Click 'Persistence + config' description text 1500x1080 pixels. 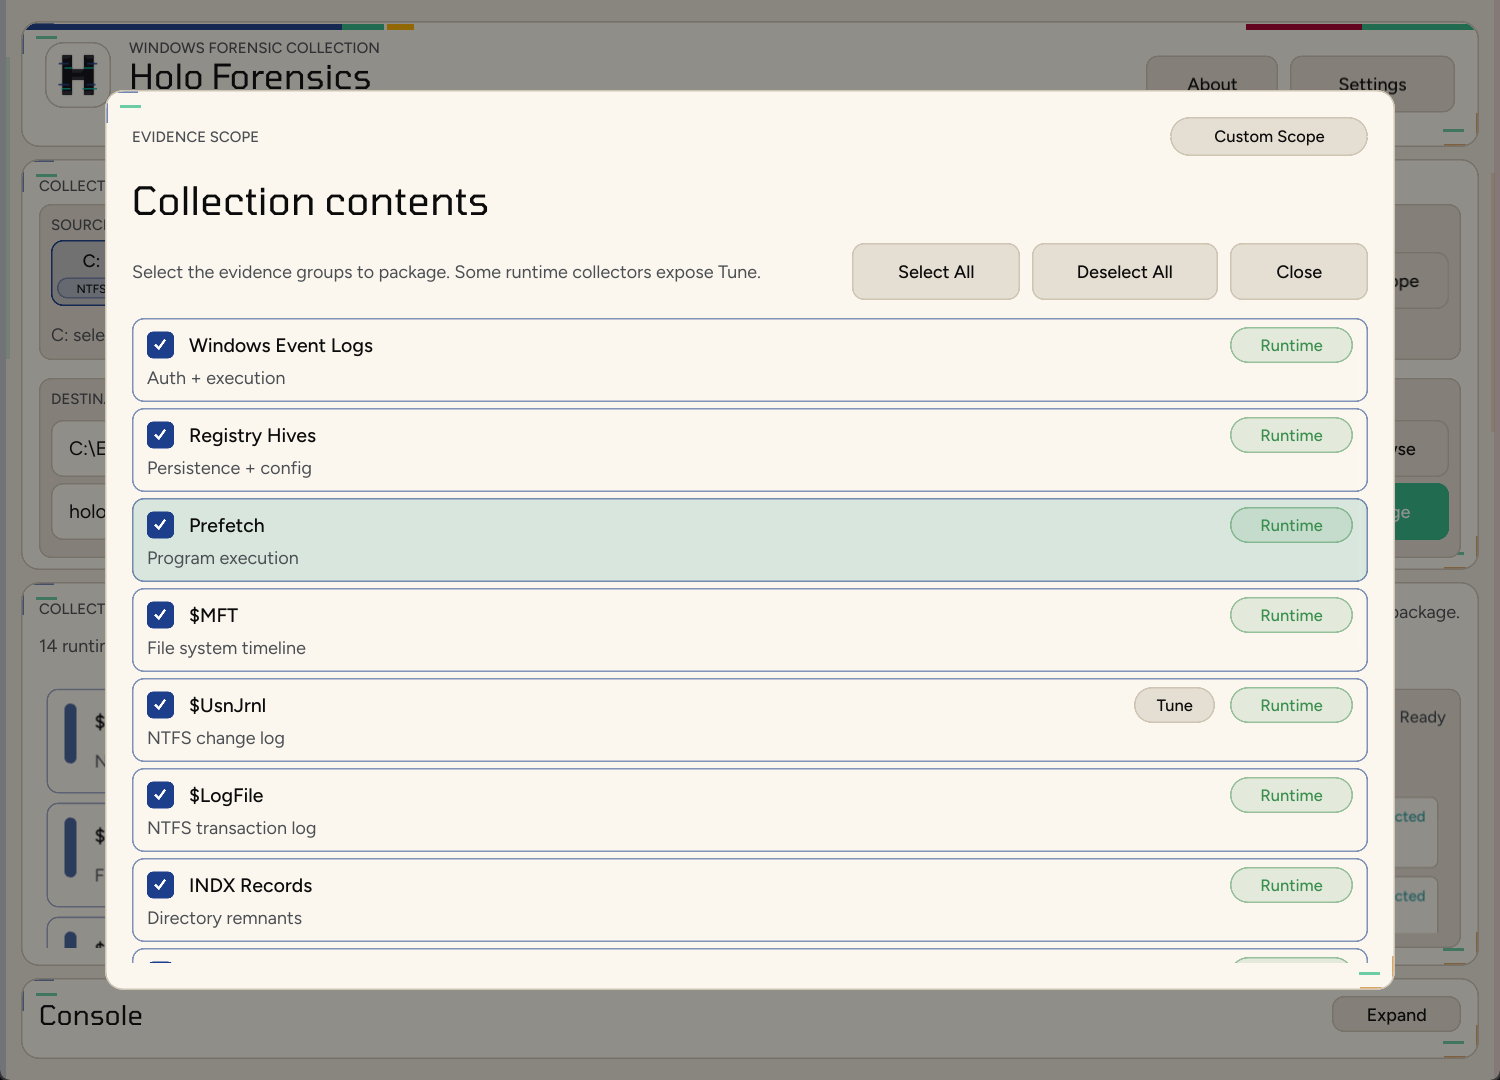(x=229, y=468)
